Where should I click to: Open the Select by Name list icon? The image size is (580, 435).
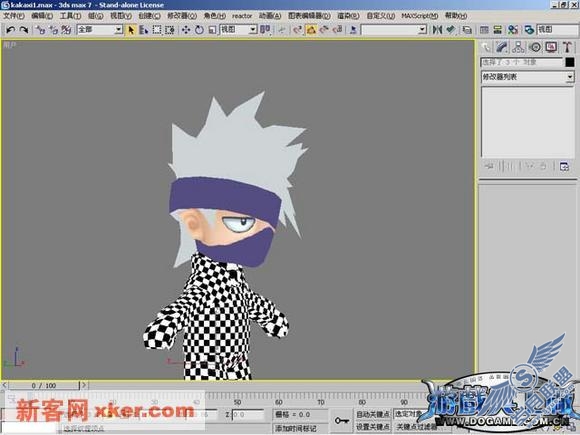tap(144, 30)
